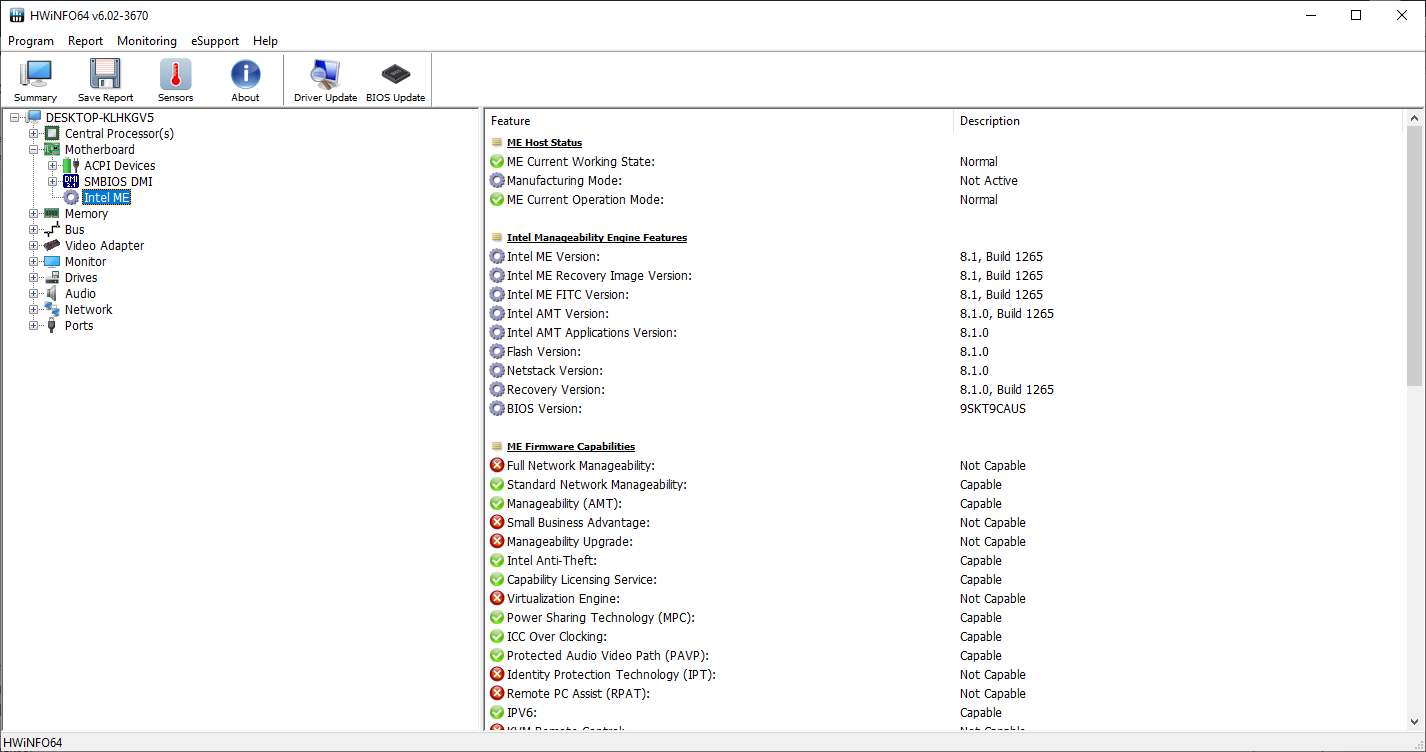
Task: Click green check beside ME Current Working State
Action: (x=497, y=162)
